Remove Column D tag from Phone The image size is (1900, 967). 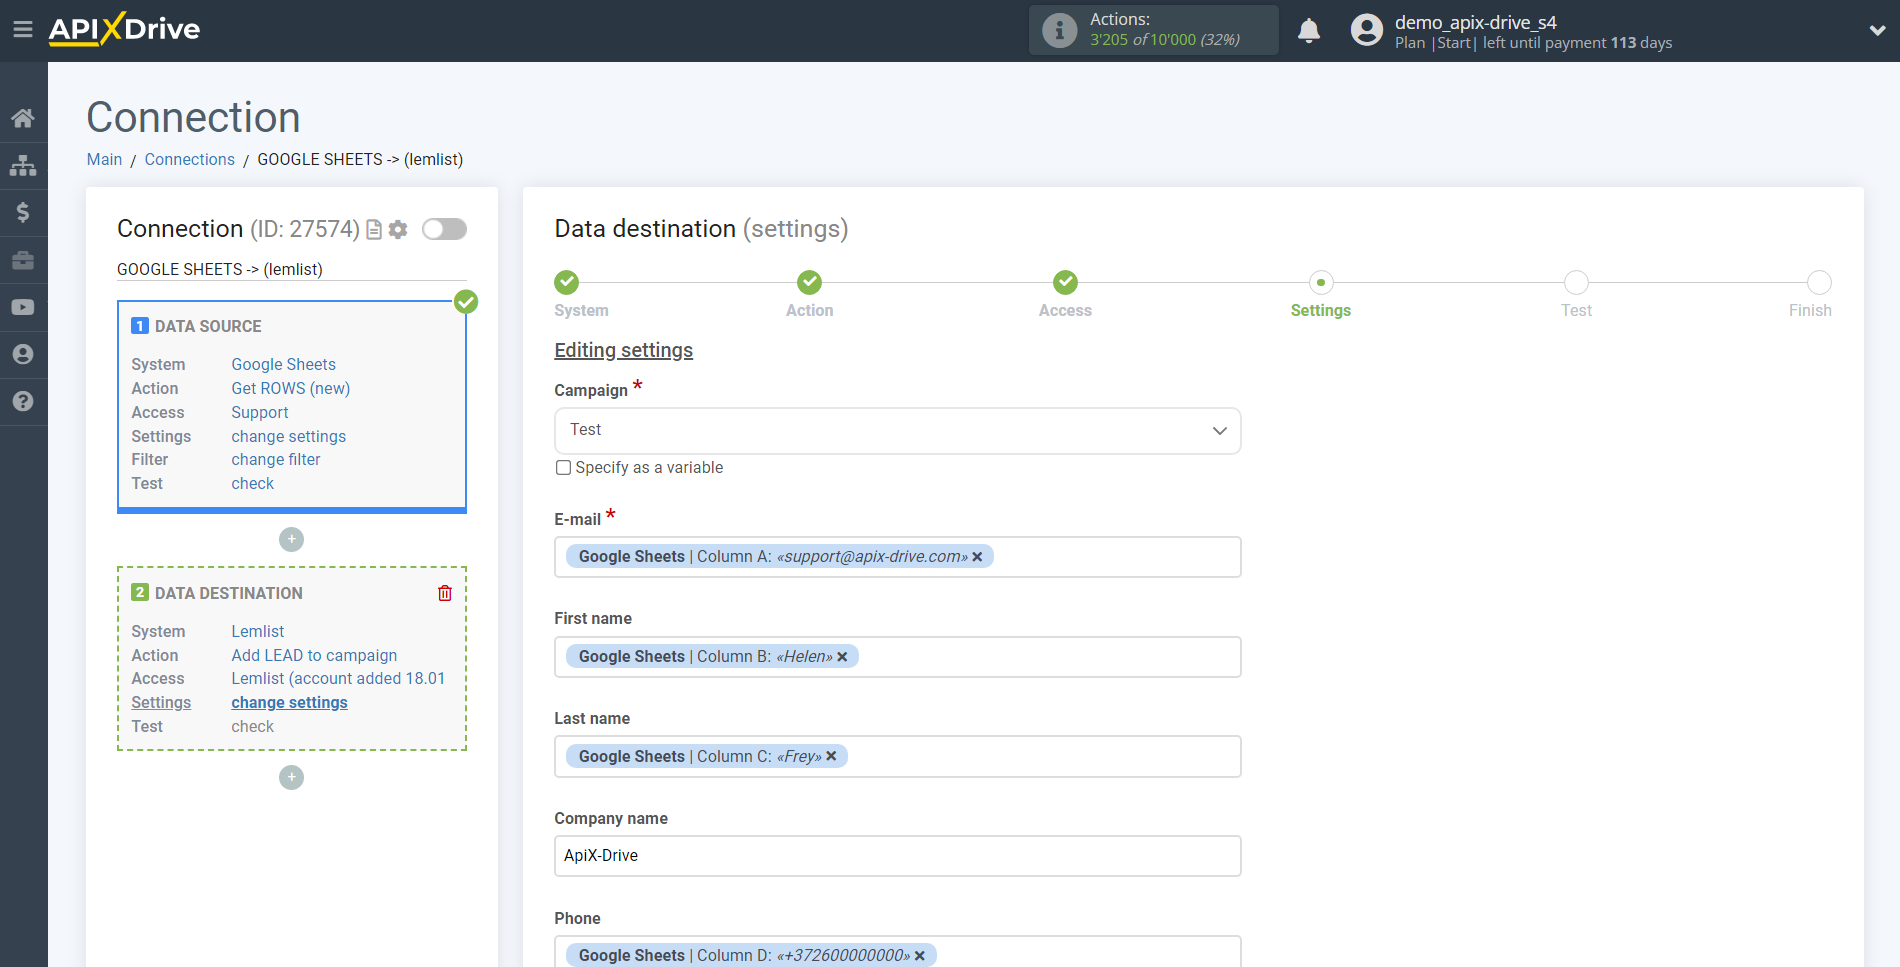(x=920, y=956)
